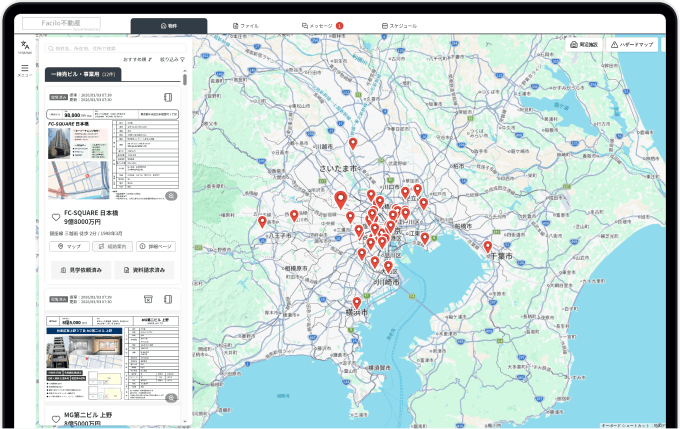Viewport: 680px width, 429px height.
Task: Click the map pin at 千葉市
Action: (x=488, y=247)
